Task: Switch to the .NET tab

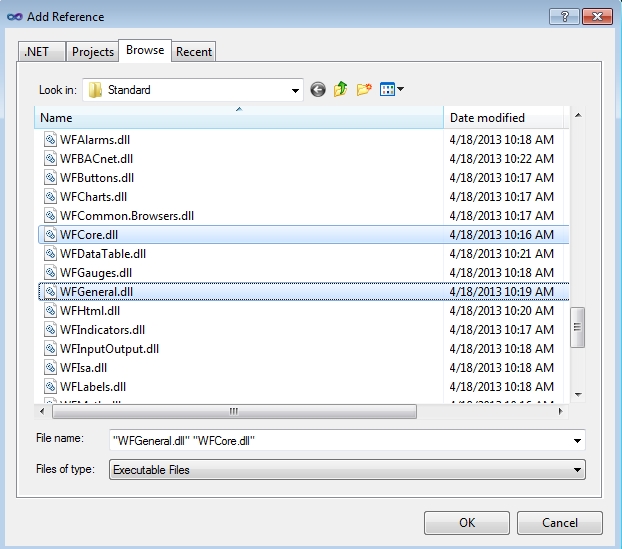Action: pos(41,52)
